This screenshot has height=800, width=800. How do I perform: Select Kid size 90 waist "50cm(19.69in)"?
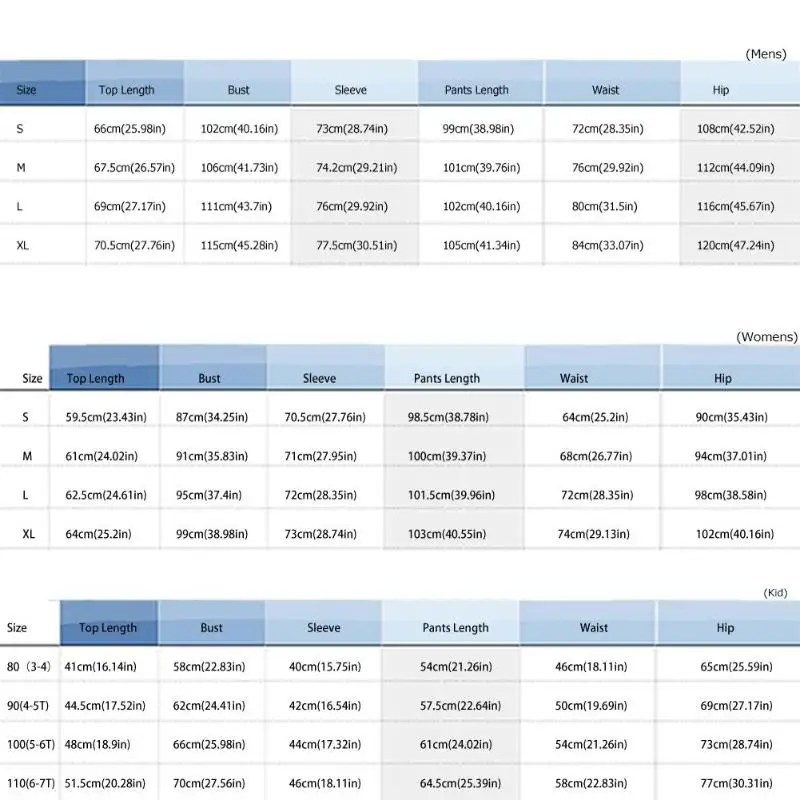pos(591,706)
